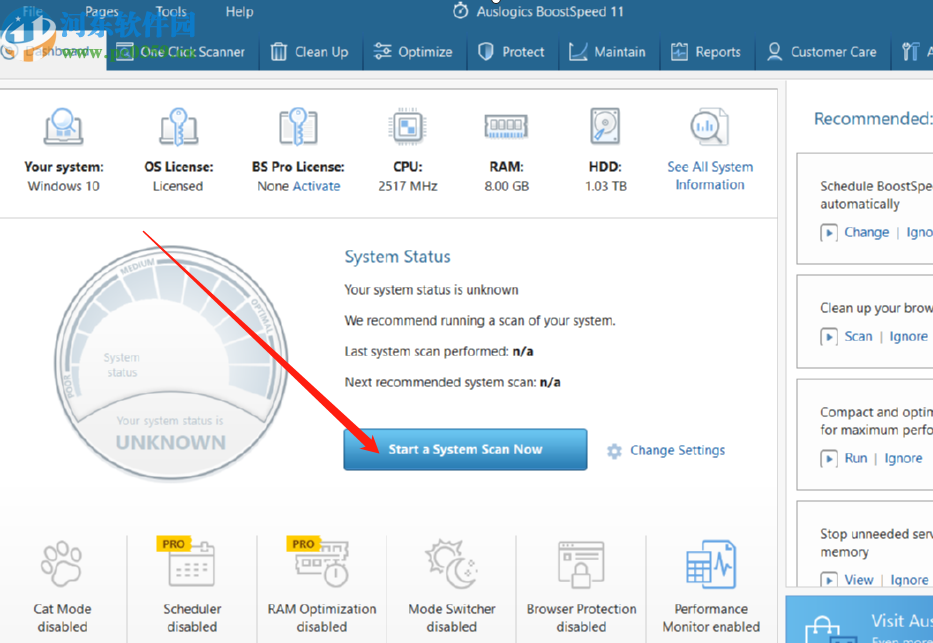Toggle Browser Protection icon
Viewport: 933px width, 643px height.
click(581, 564)
